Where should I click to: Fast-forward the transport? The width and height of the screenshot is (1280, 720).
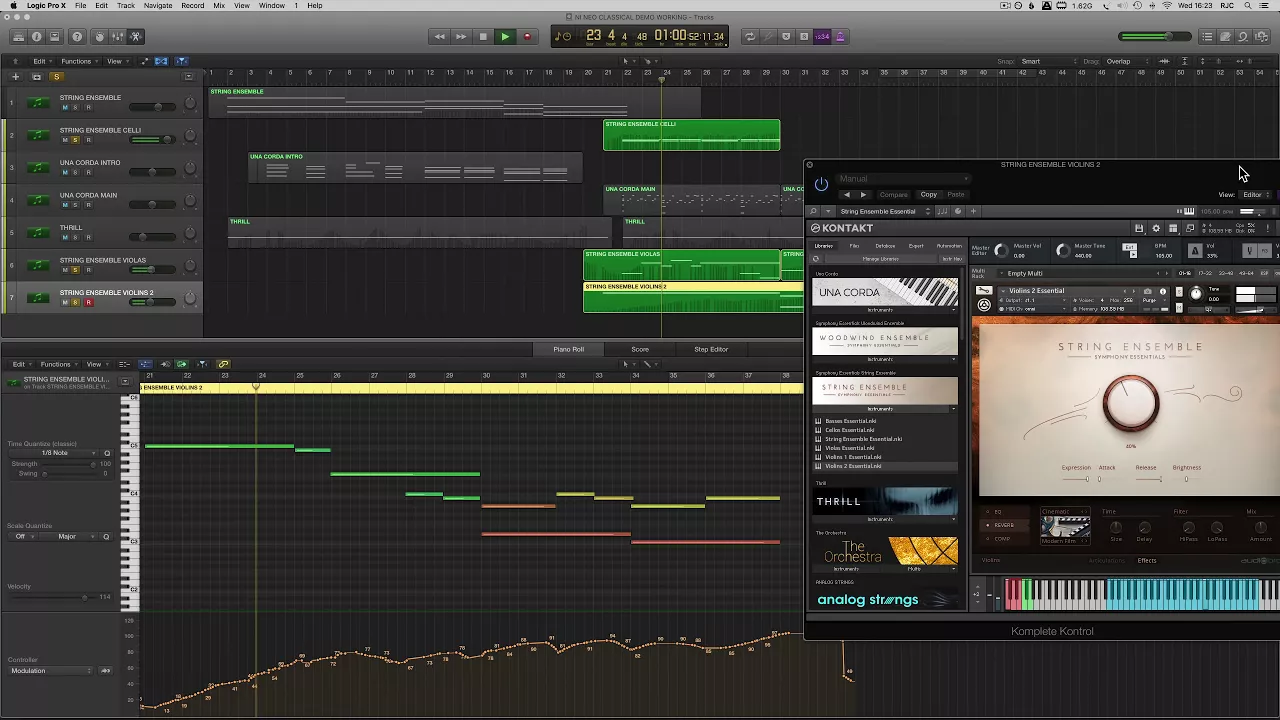tap(461, 37)
